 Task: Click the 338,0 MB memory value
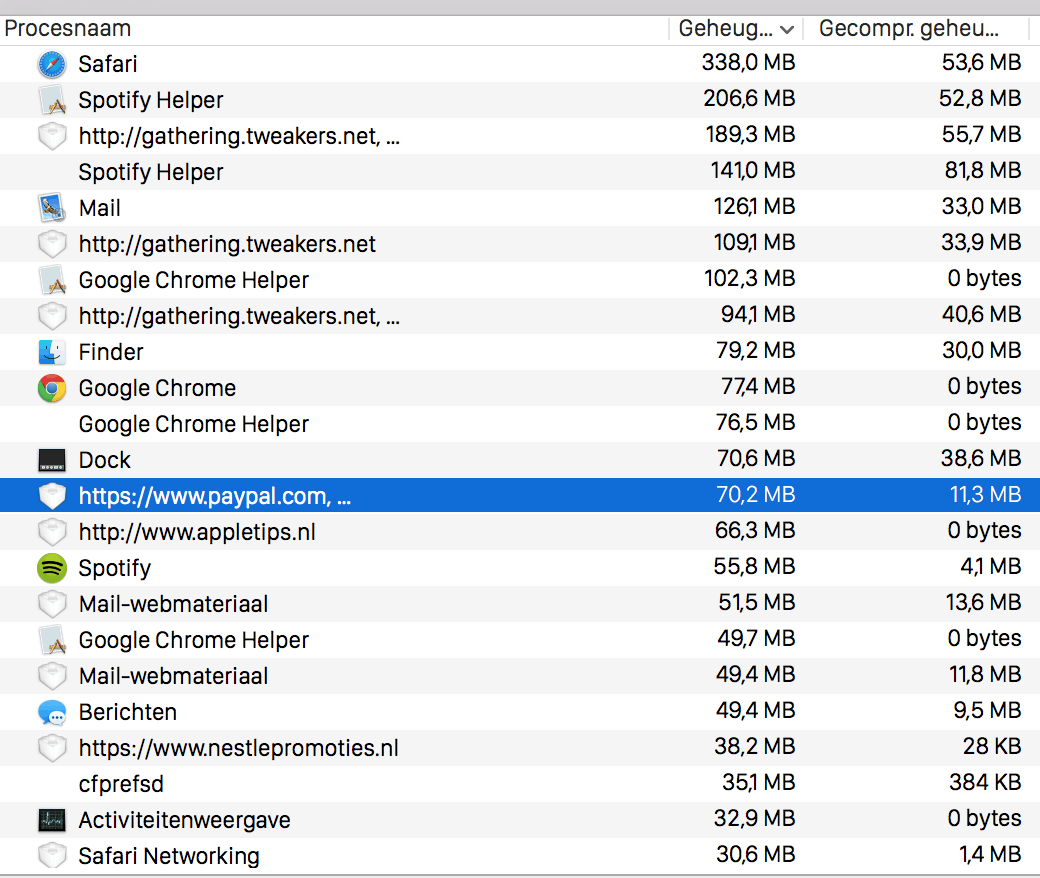point(749,62)
